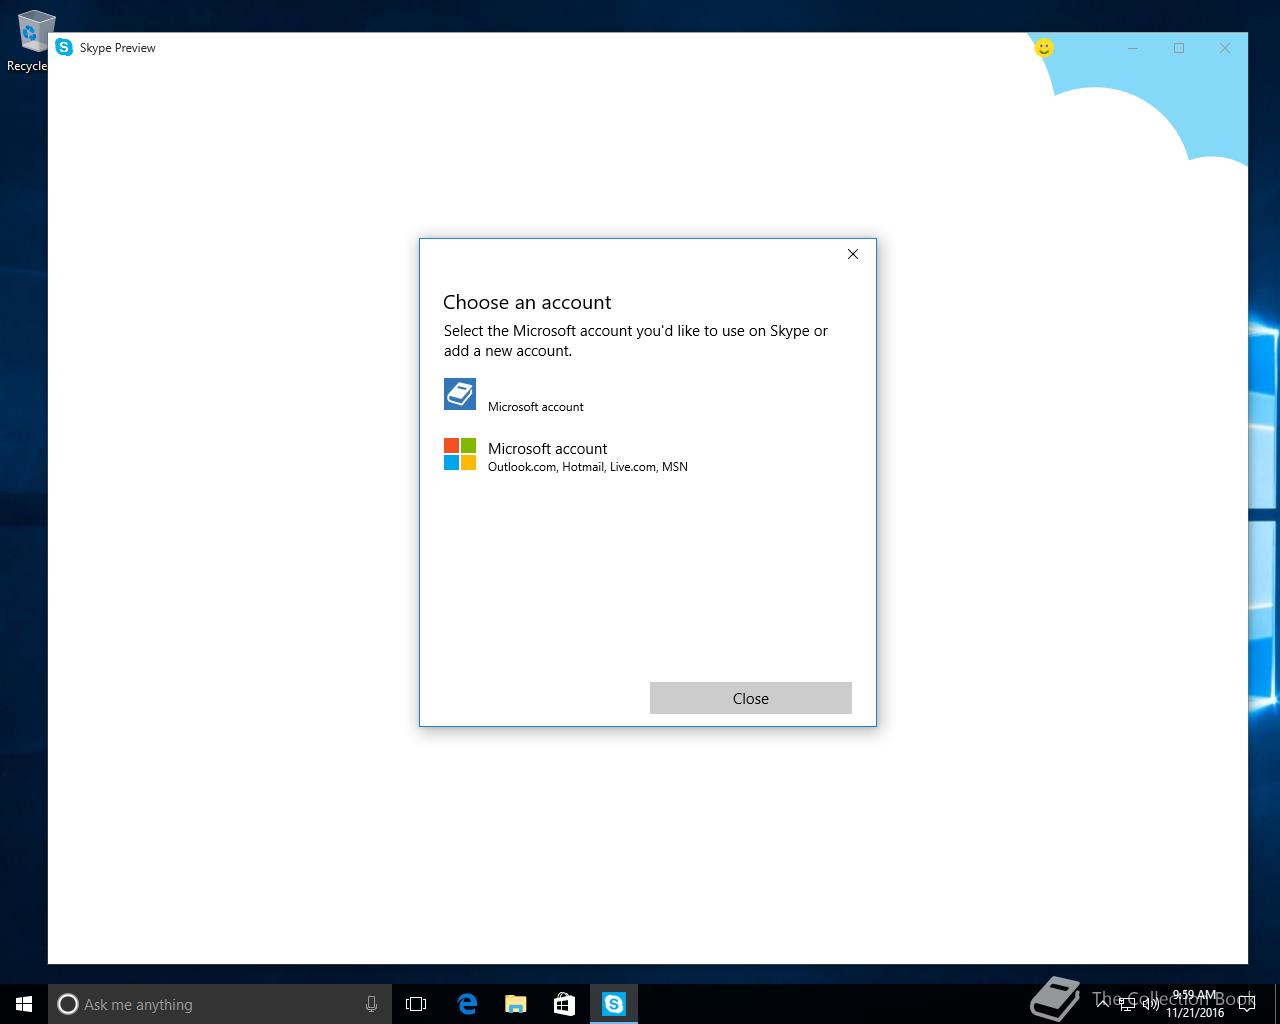Click the smiley feedback icon in Skype title bar
Screen dimensions: 1280x1024
click(x=1044, y=47)
